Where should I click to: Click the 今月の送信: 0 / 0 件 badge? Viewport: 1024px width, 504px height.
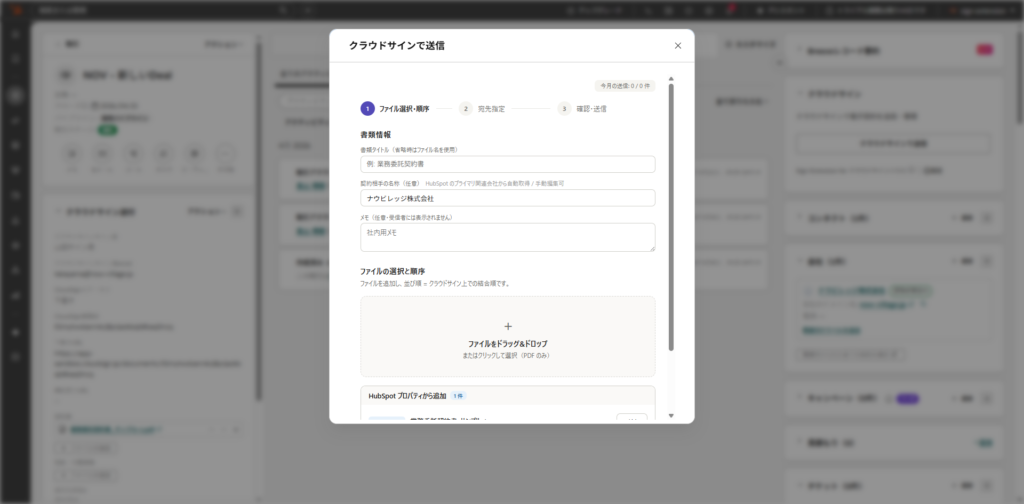pos(624,86)
